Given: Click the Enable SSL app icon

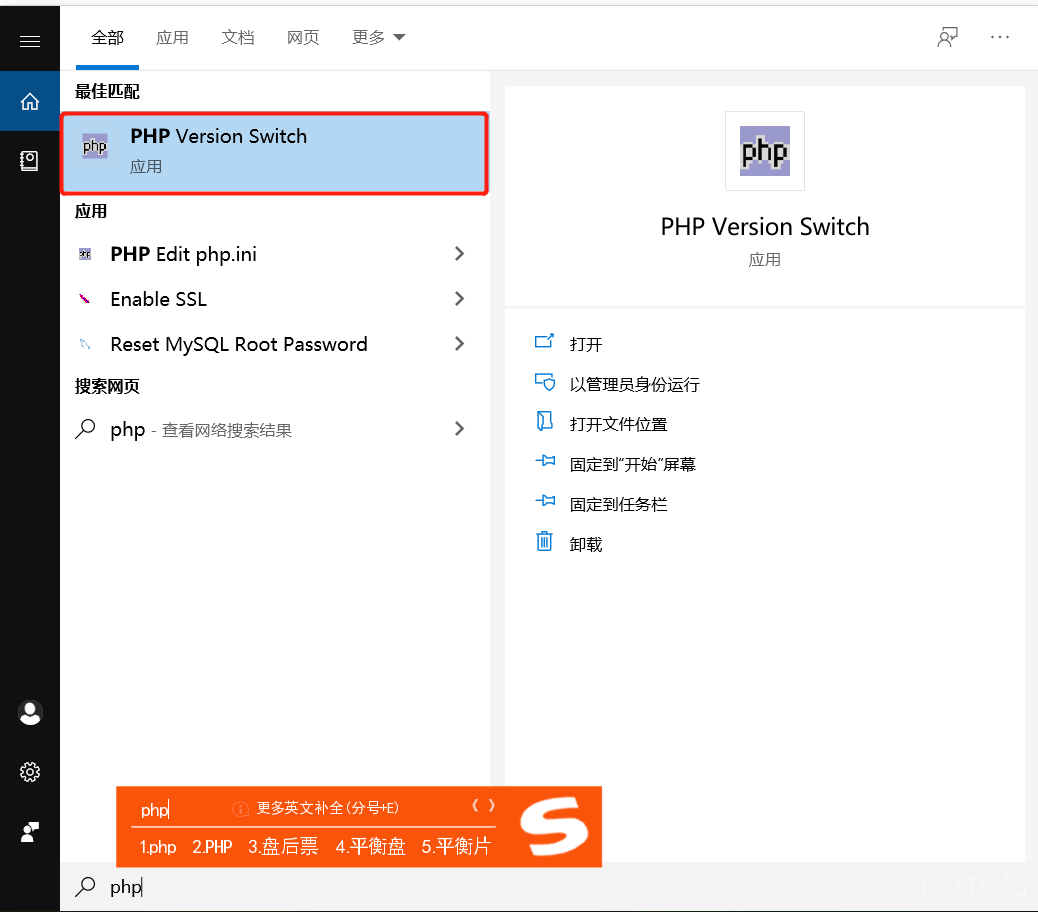Looking at the screenshot, I should (x=85, y=298).
